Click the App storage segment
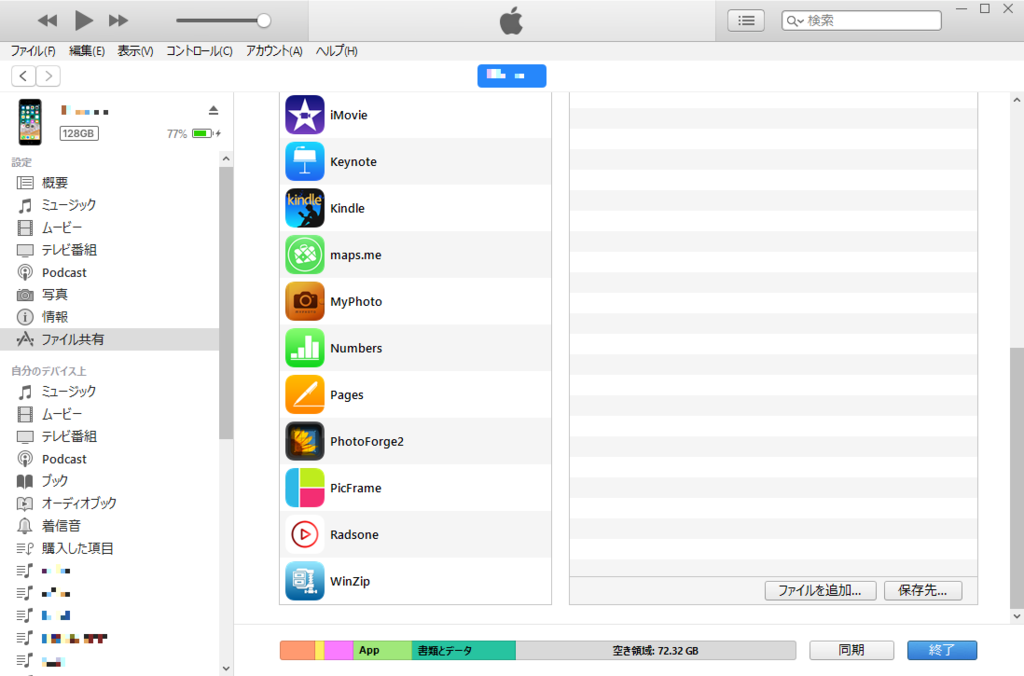 (x=382, y=651)
